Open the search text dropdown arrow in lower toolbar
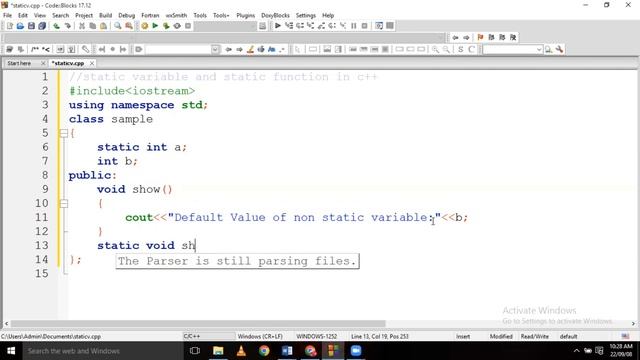 pyautogui.click(x=215, y=49)
